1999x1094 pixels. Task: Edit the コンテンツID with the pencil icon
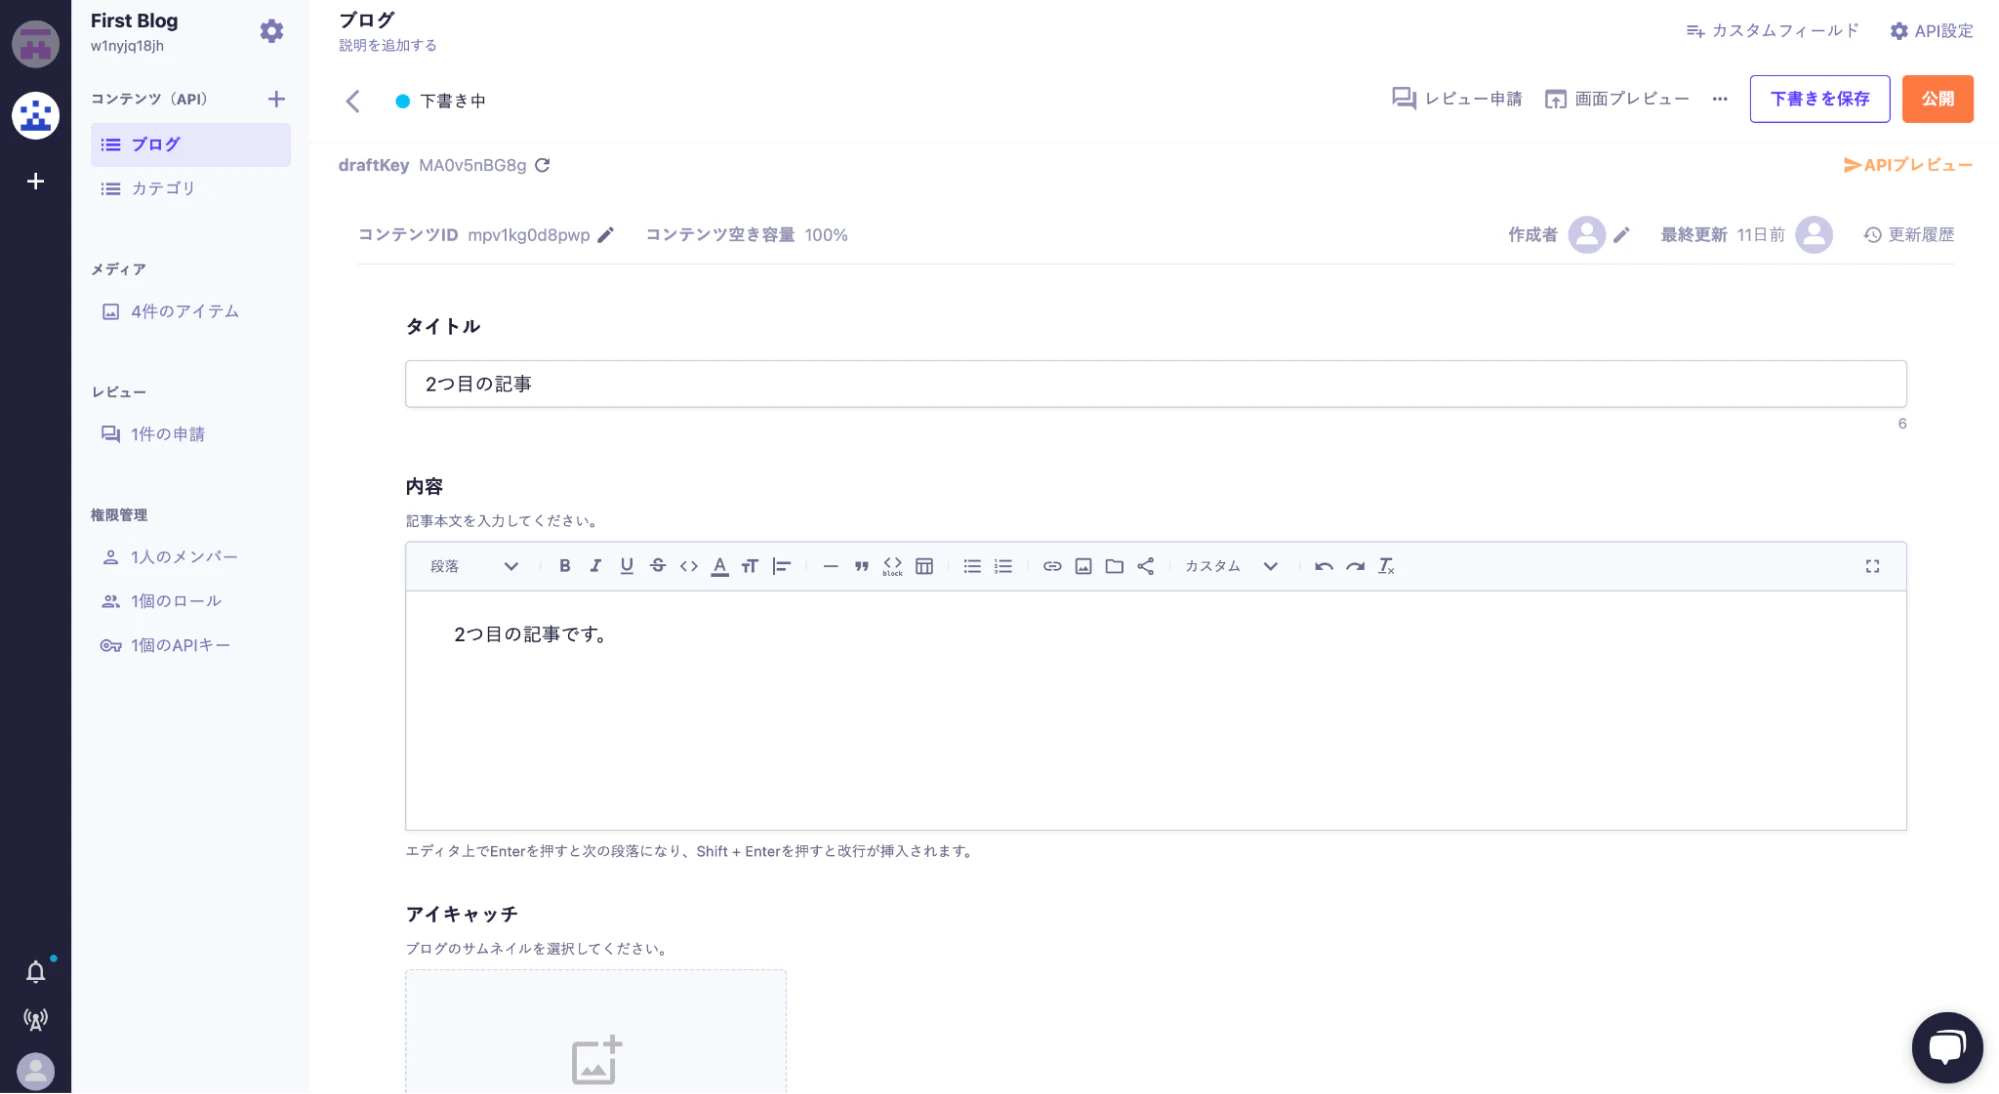(606, 235)
